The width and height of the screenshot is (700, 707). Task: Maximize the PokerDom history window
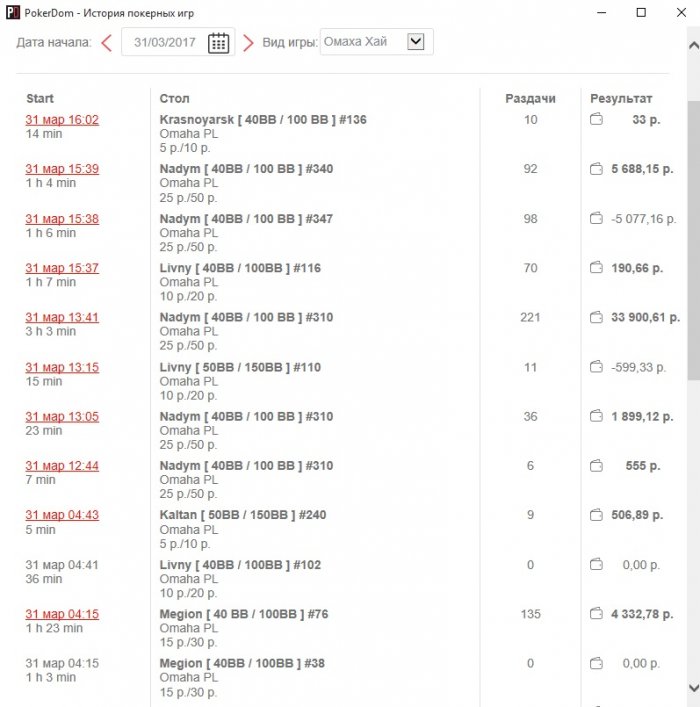tap(641, 13)
